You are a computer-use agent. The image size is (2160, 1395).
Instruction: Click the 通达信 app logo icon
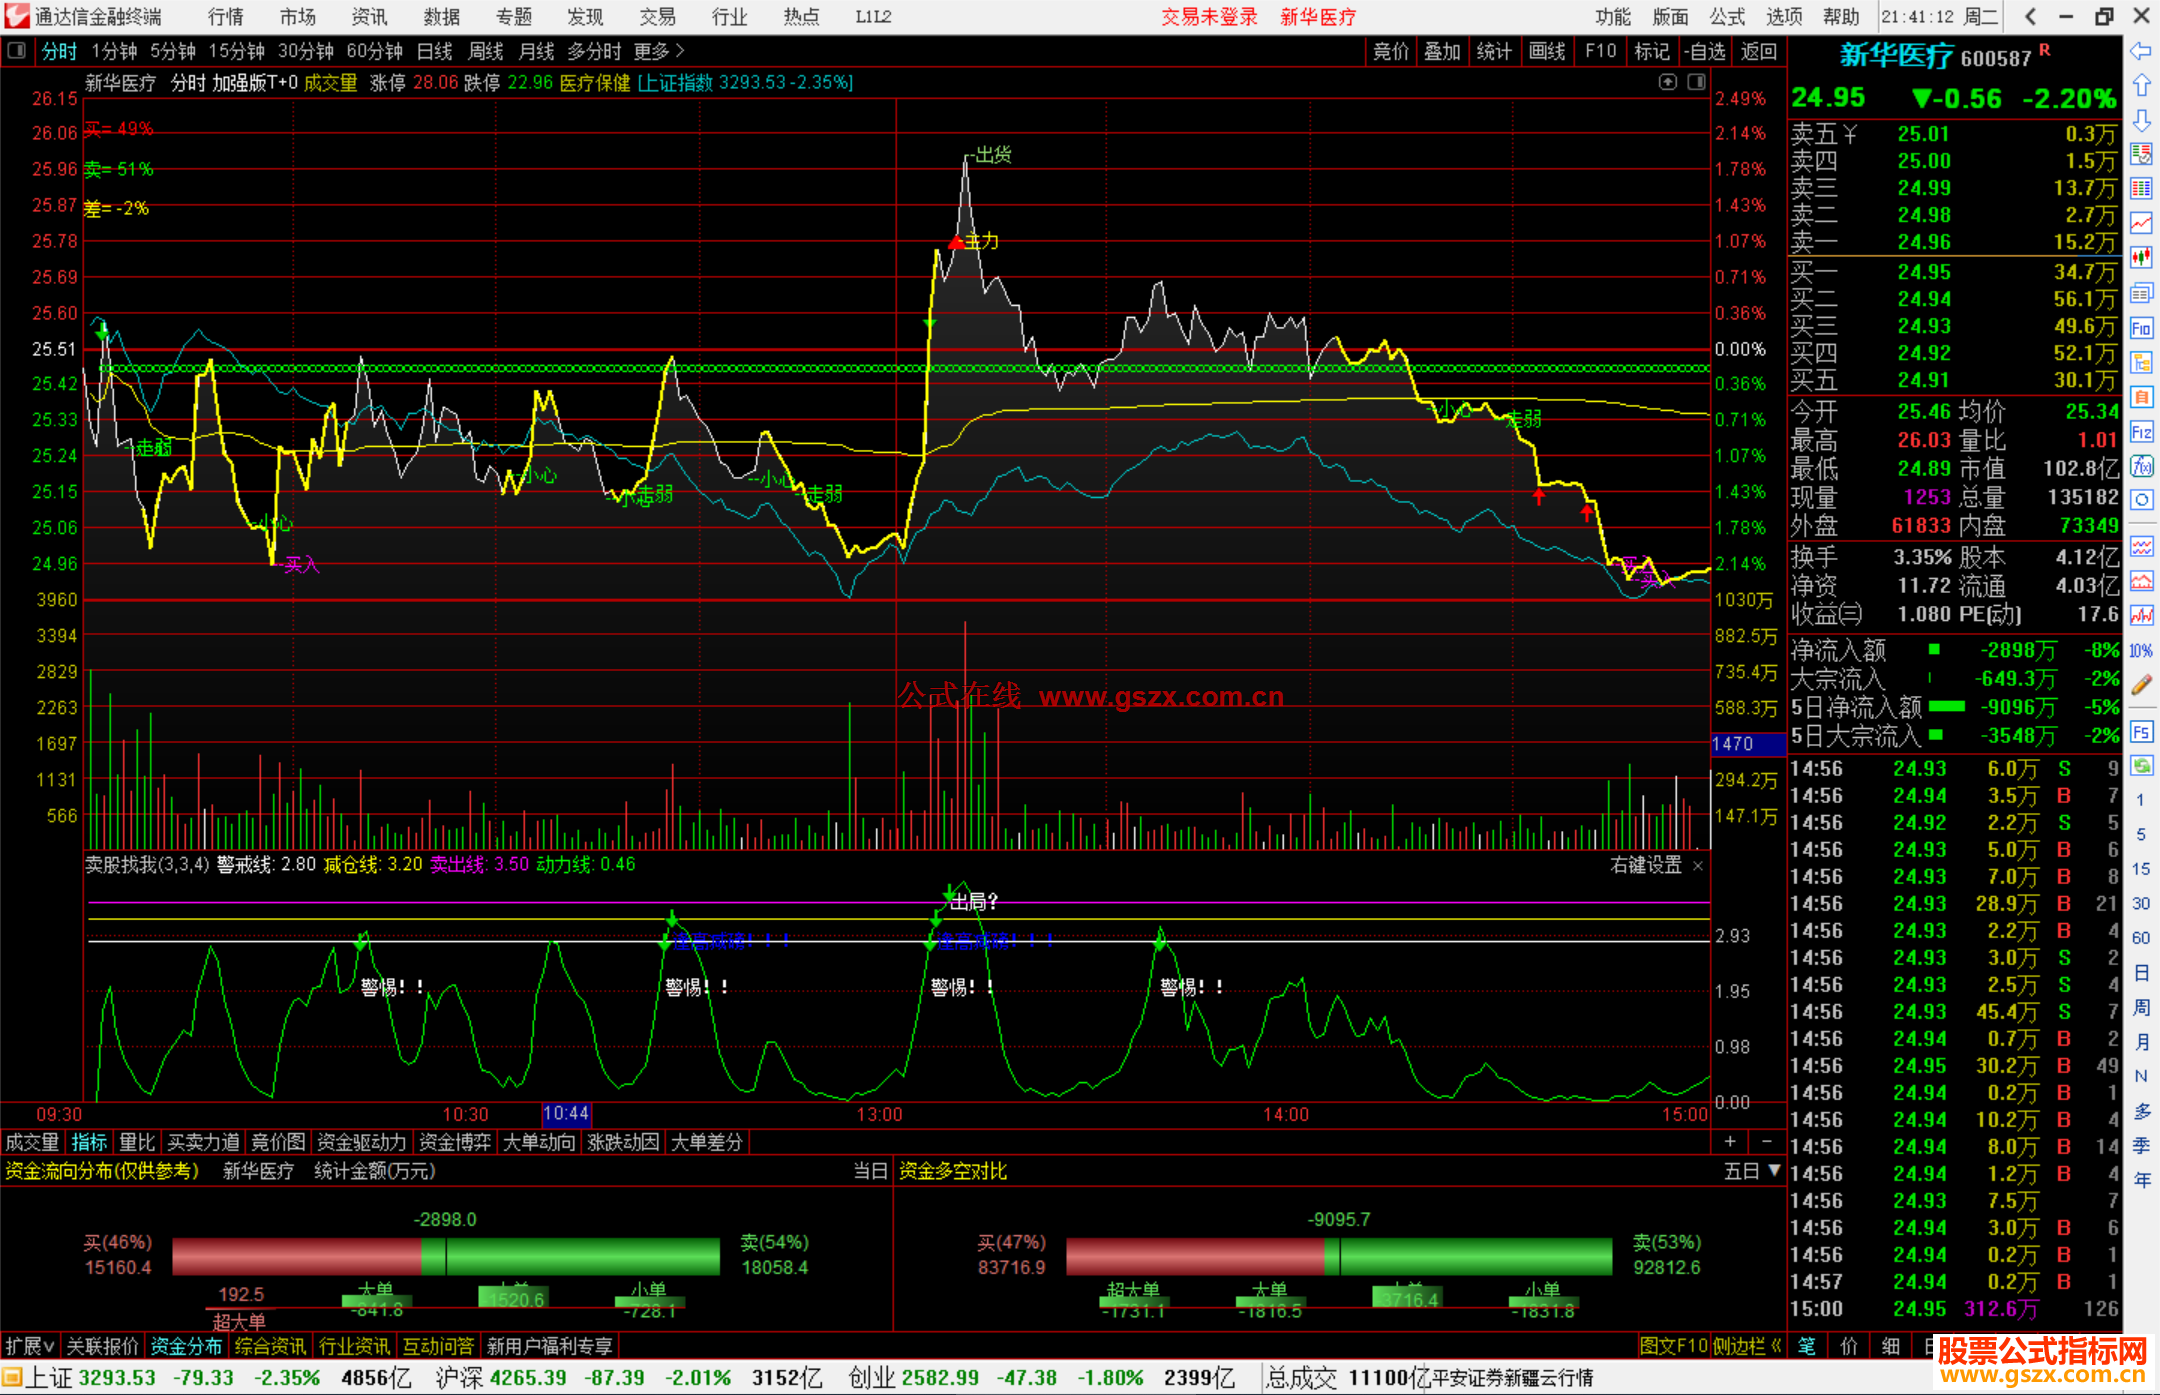(x=16, y=16)
